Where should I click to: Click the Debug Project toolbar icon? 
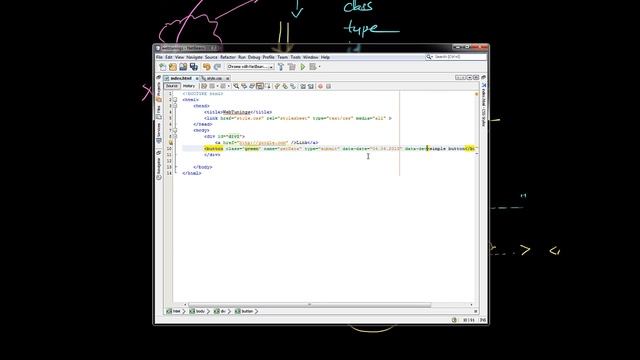click(313, 67)
